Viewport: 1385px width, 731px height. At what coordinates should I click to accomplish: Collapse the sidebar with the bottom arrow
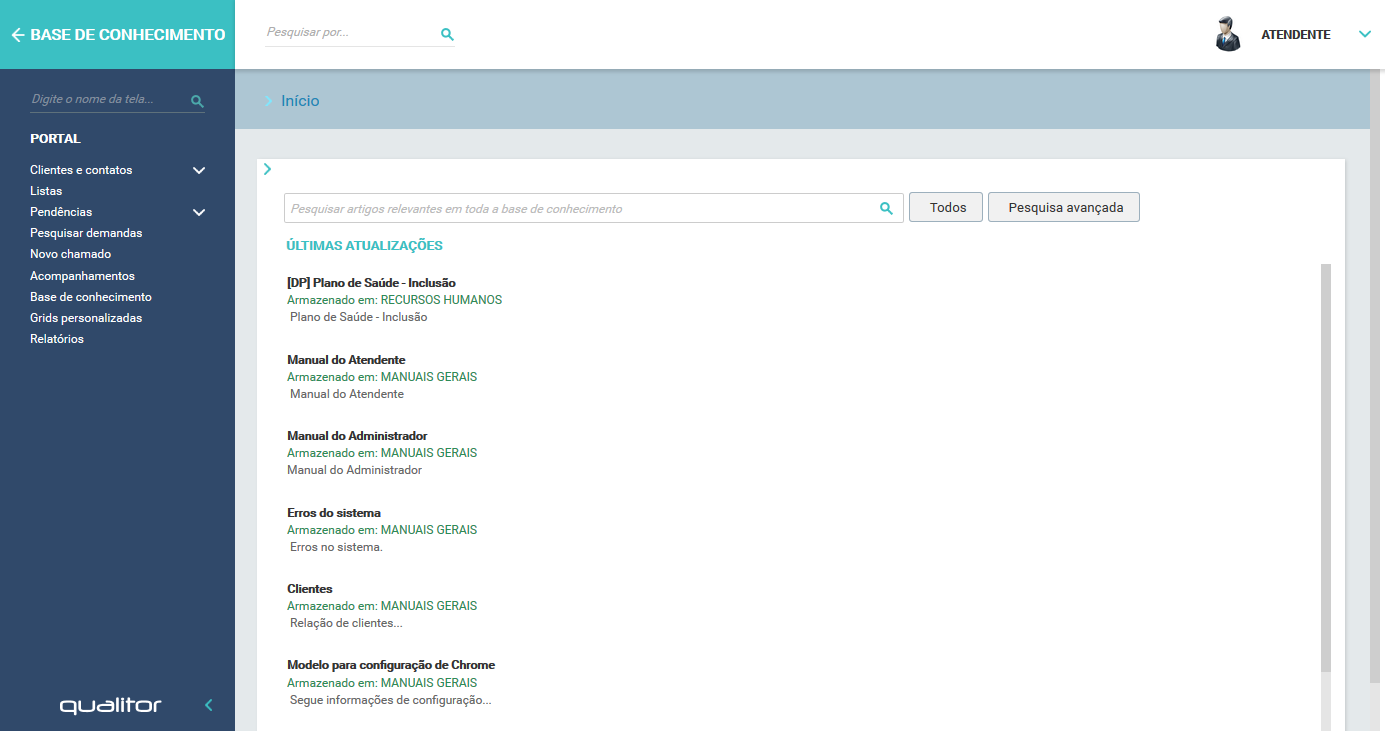[x=209, y=705]
